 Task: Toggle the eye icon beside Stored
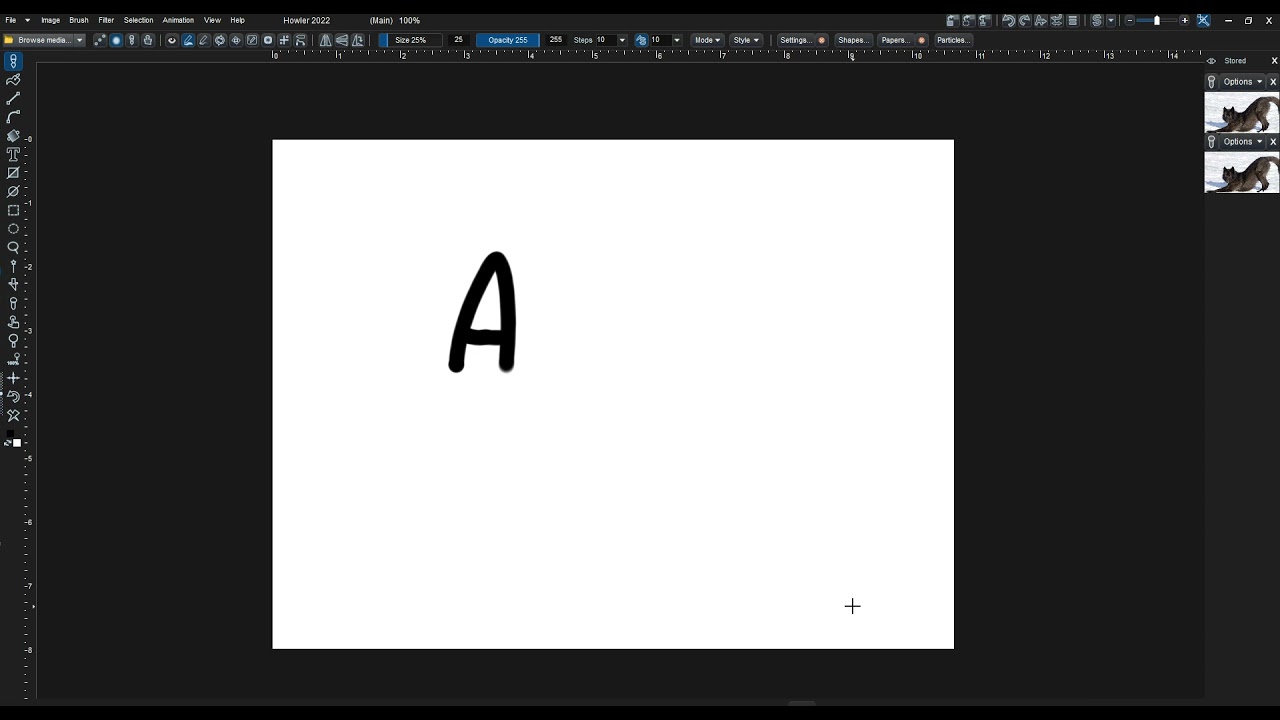tap(1211, 61)
